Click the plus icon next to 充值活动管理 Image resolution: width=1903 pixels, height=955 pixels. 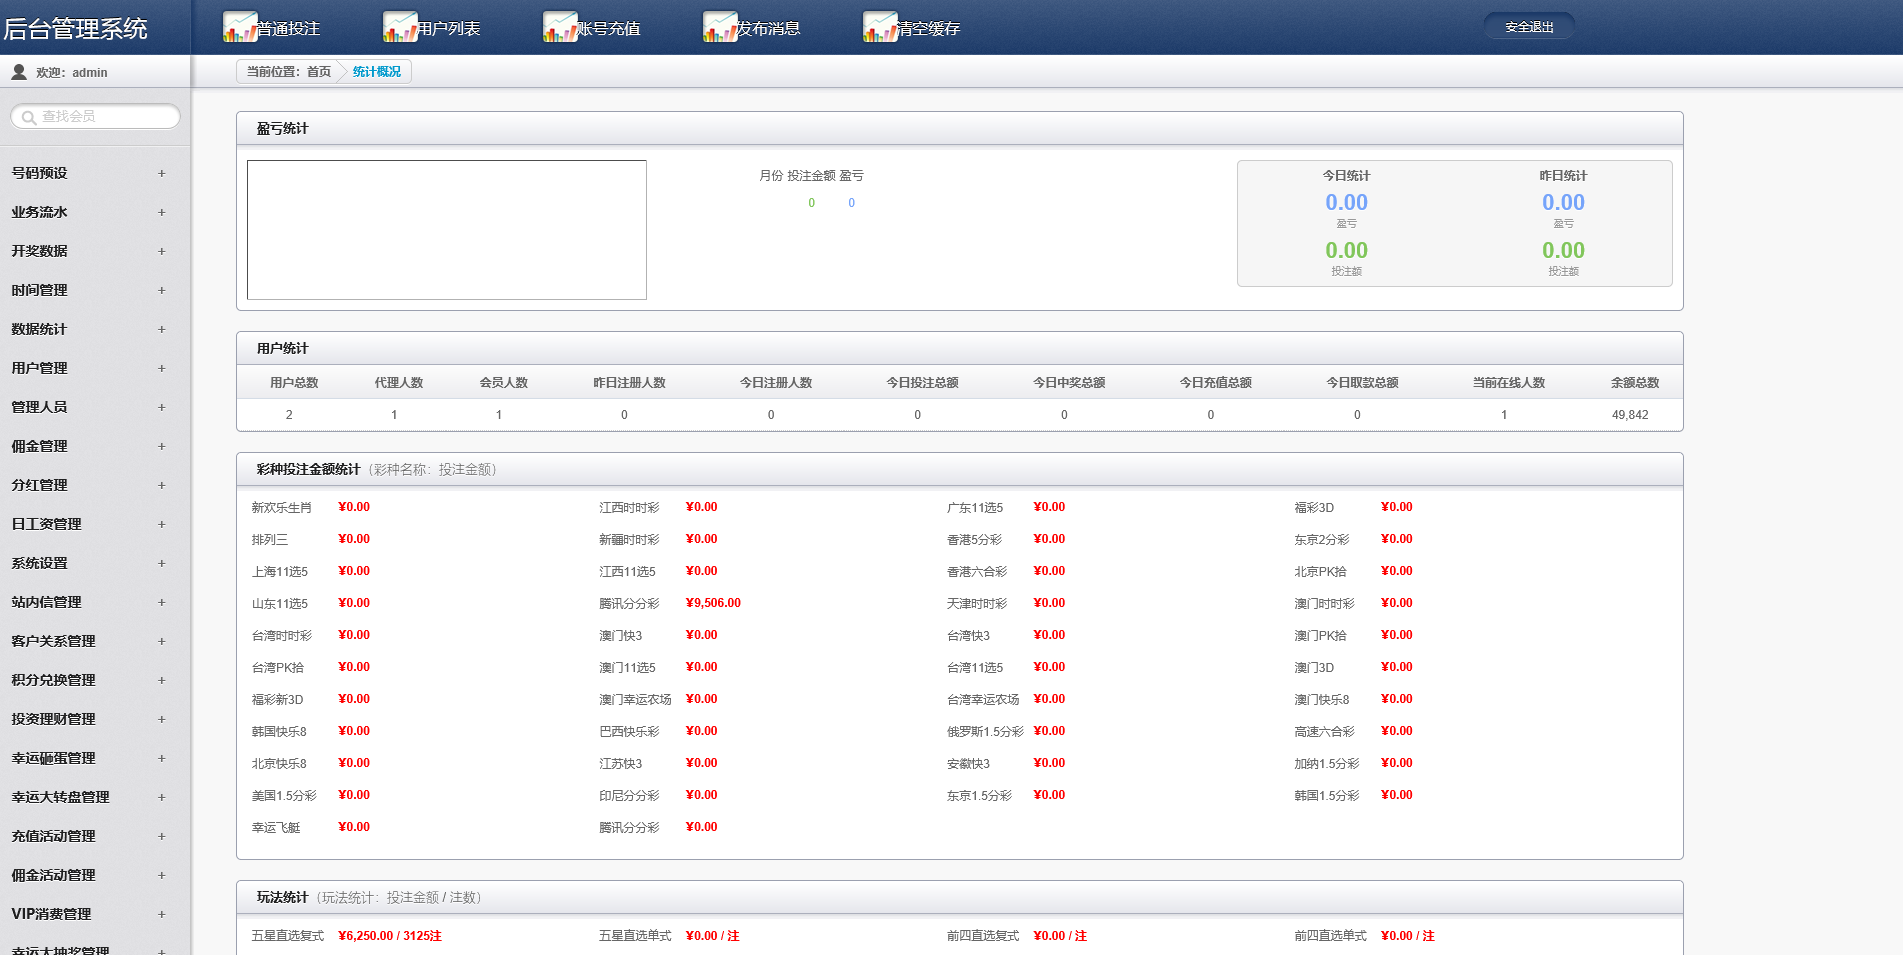pos(162,836)
